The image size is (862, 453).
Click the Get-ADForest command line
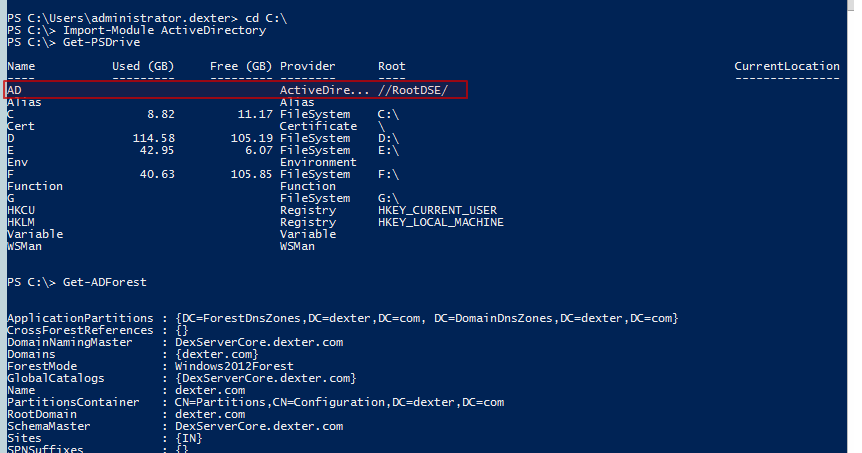(77, 282)
